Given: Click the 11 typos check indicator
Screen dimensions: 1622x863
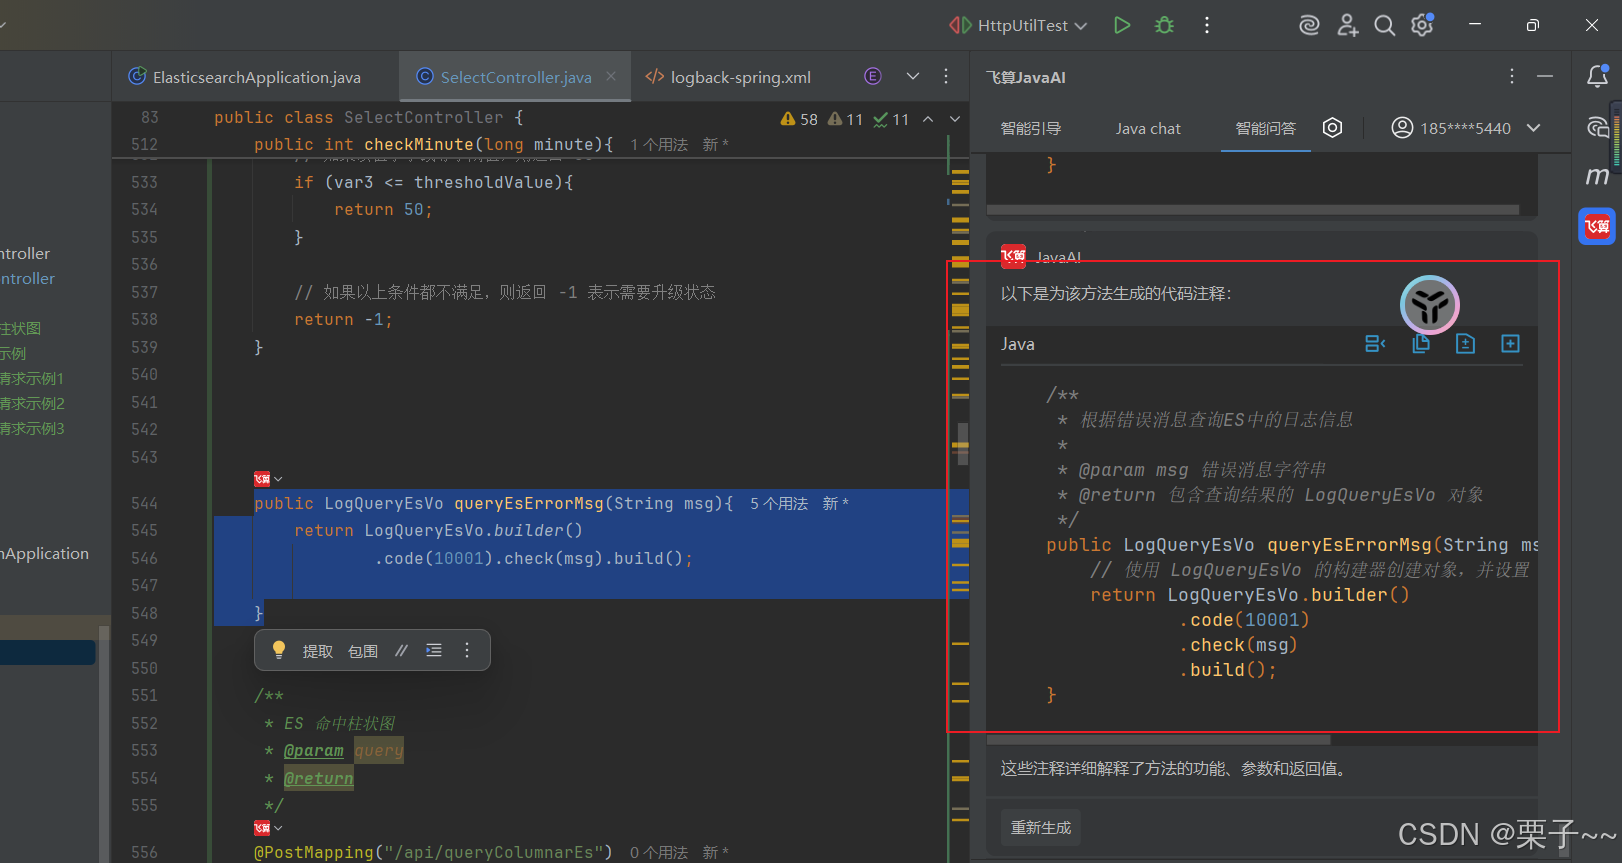Looking at the screenshot, I should click(x=891, y=119).
